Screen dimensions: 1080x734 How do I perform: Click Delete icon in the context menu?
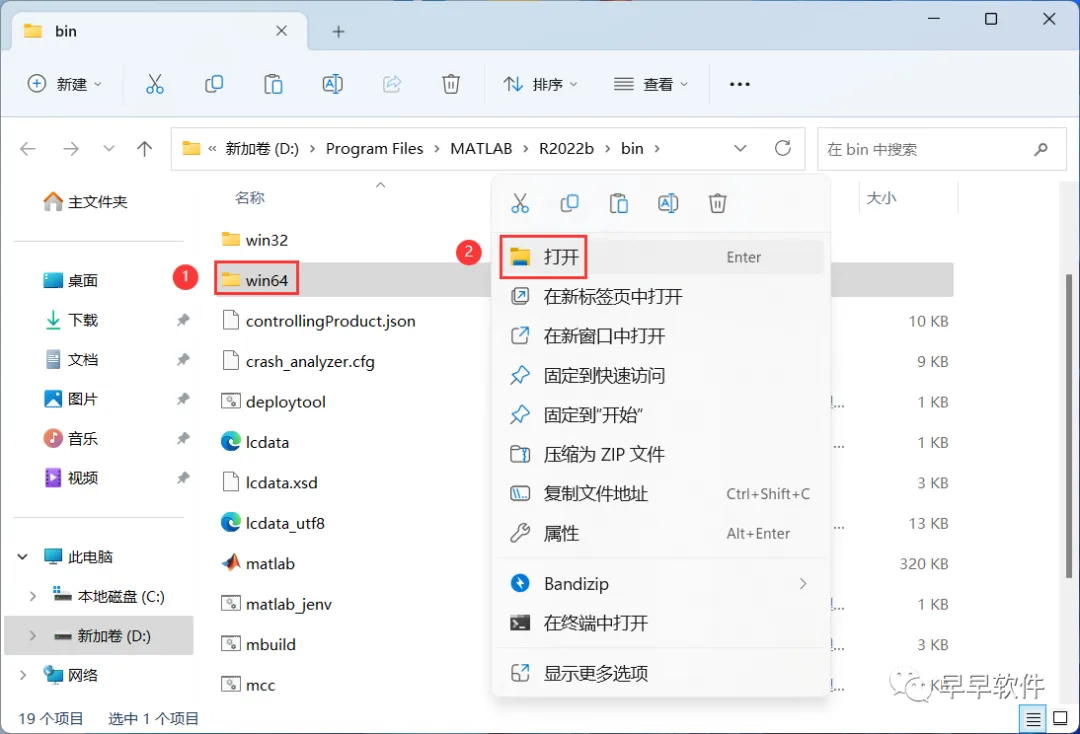click(718, 203)
